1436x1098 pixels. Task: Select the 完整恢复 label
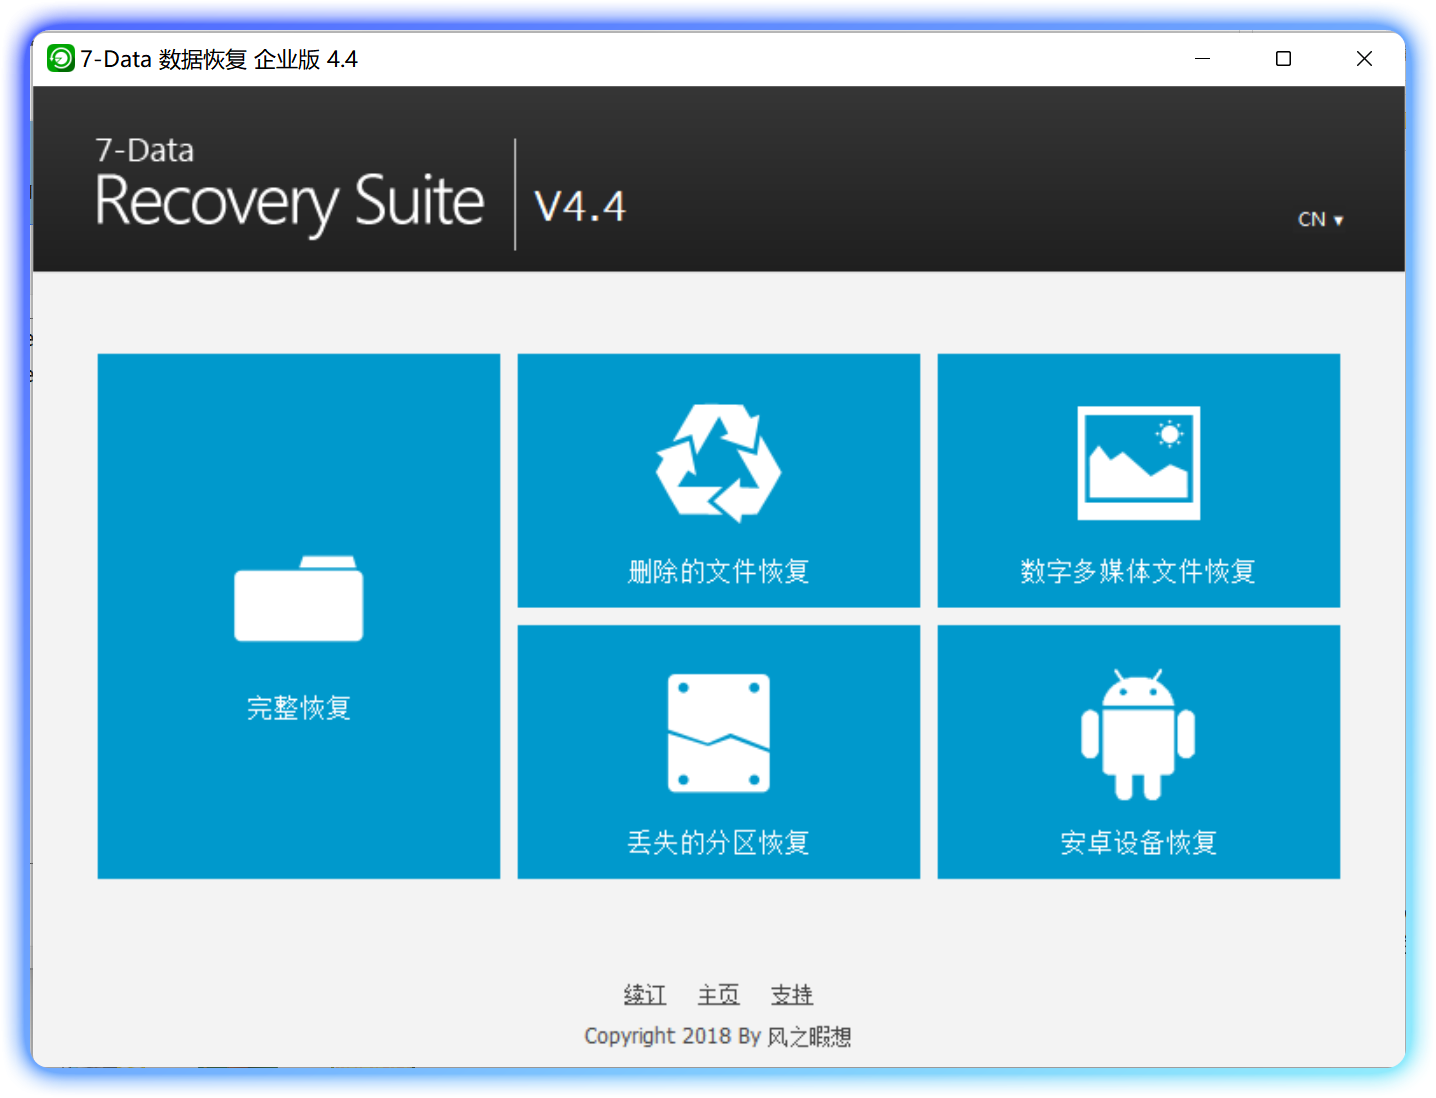pyautogui.click(x=298, y=708)
